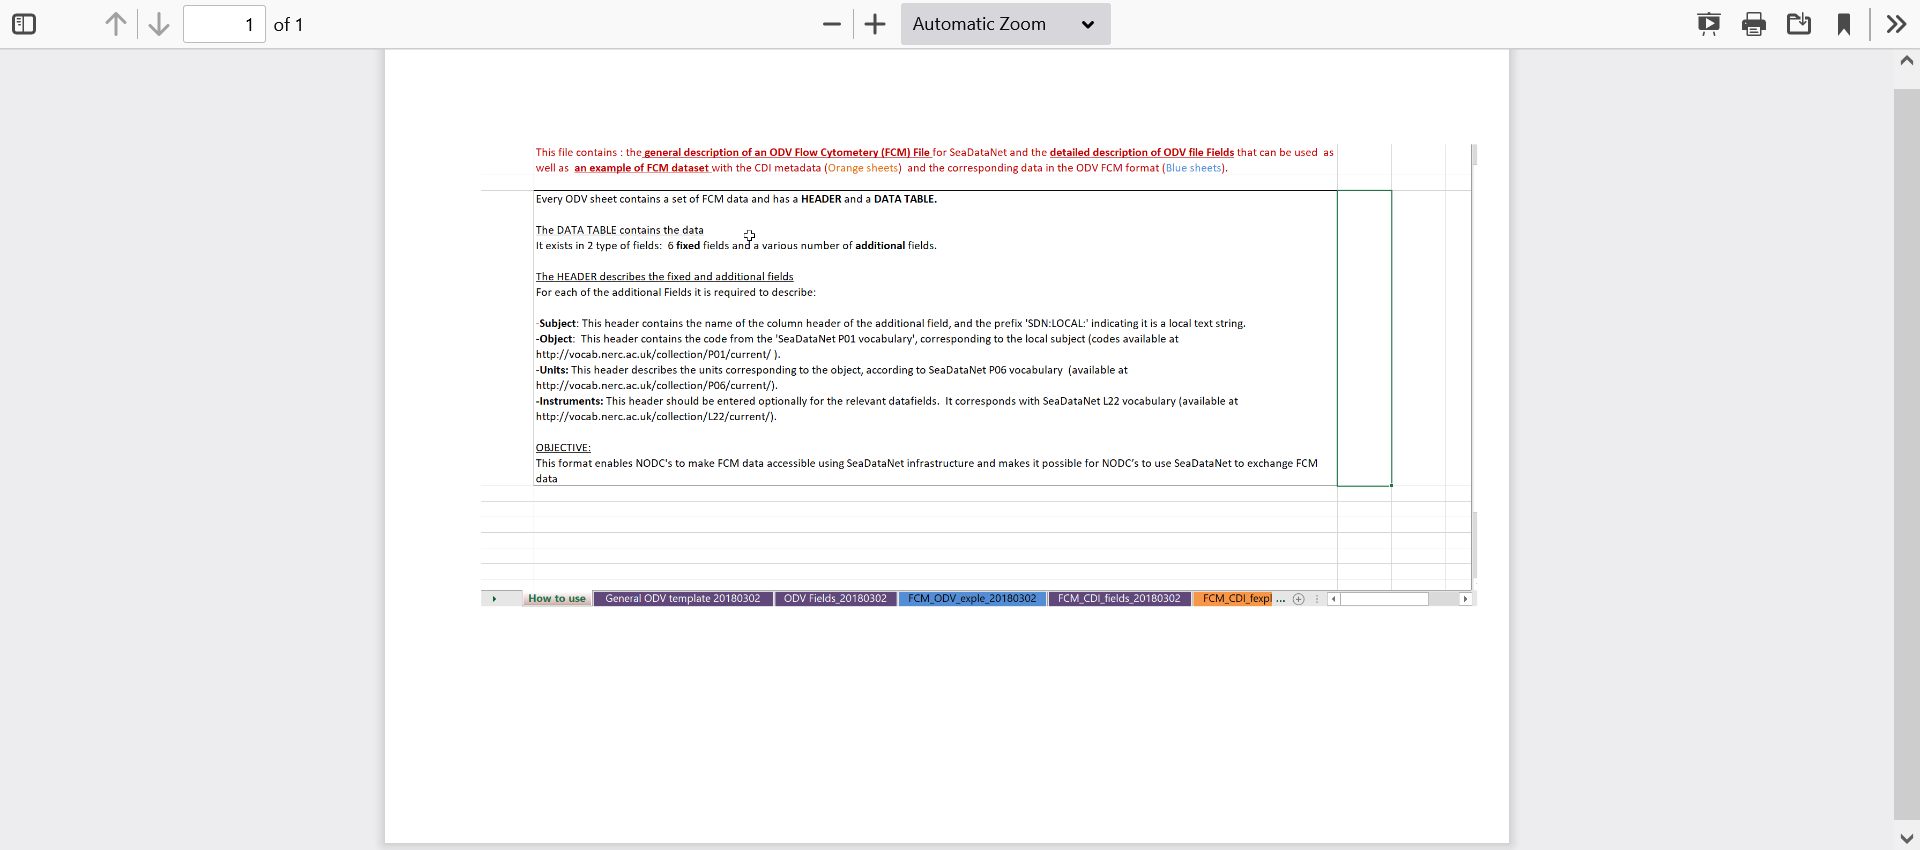The width and height of the screenshot is (1920, 850).
Task: Click 'The HEADER describes the fixed and additional fields'
Action: [664, 277]
